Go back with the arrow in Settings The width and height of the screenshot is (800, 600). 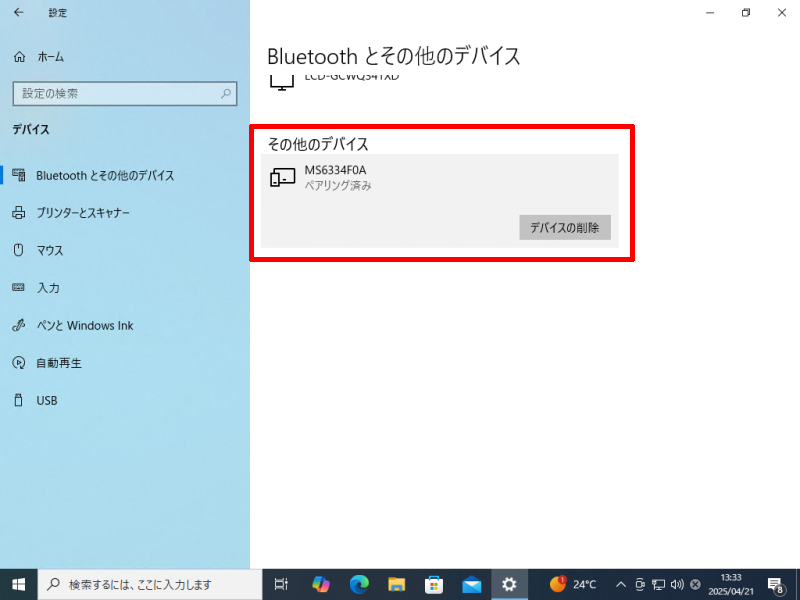[19, 13]
